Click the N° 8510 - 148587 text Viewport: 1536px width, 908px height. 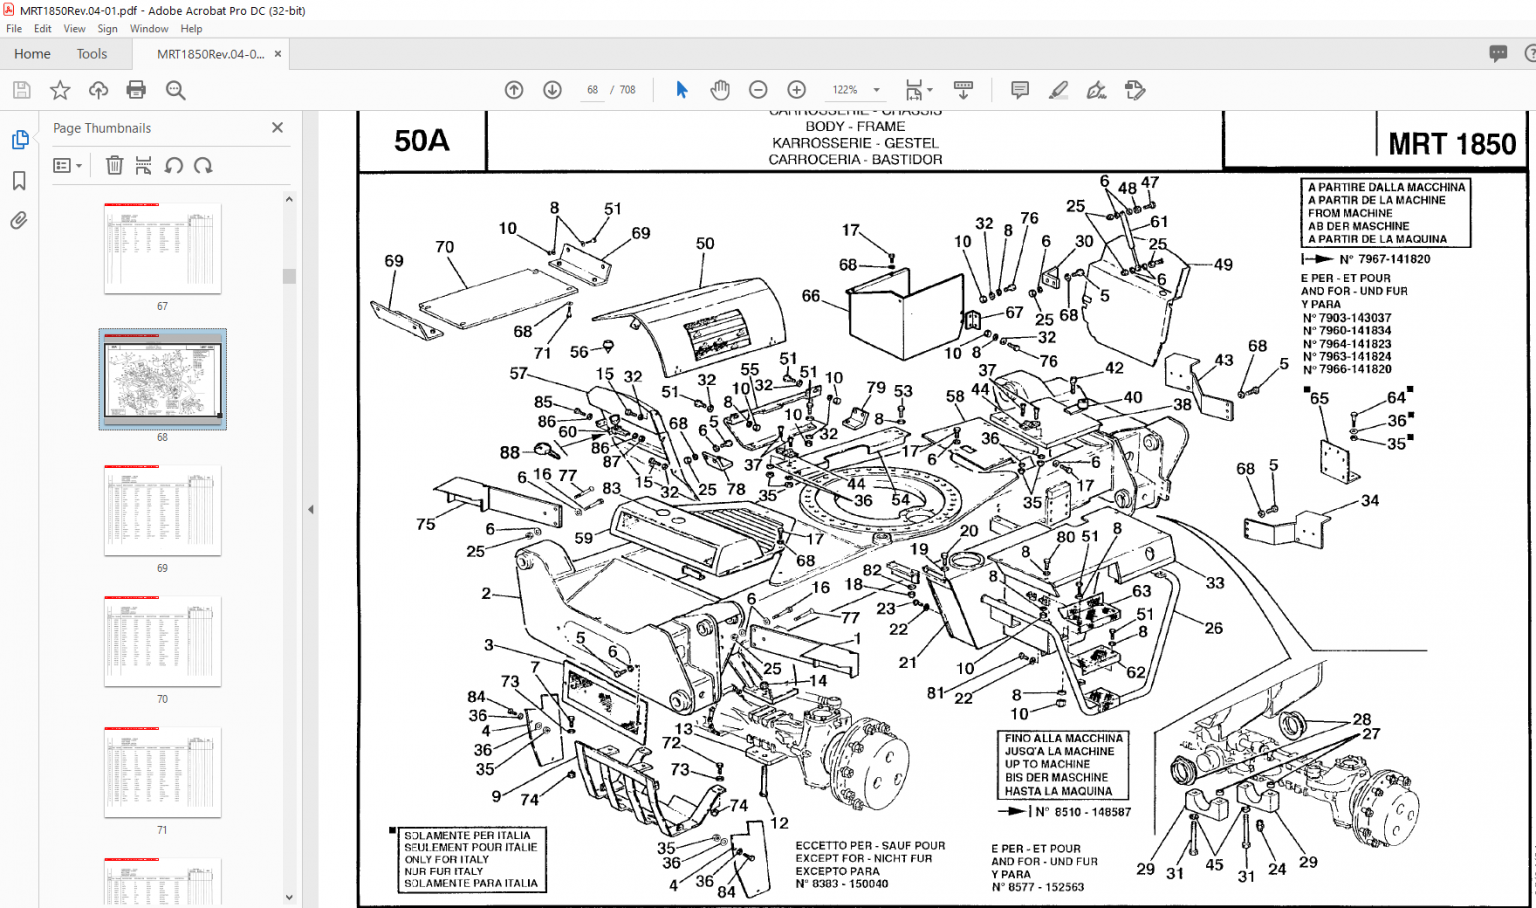click(1083, 812)
